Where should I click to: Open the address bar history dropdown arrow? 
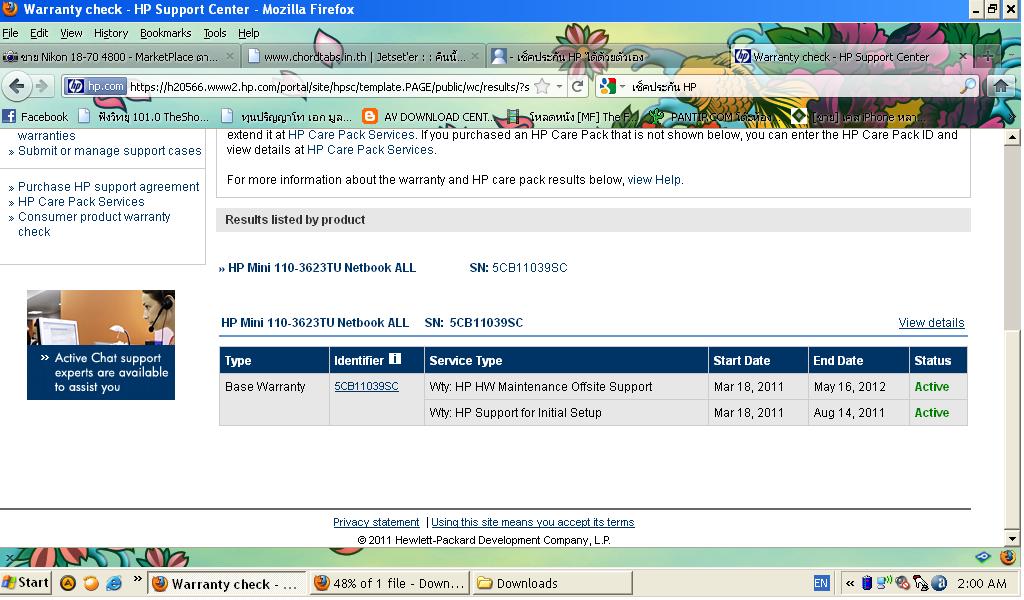click(558, 87)
